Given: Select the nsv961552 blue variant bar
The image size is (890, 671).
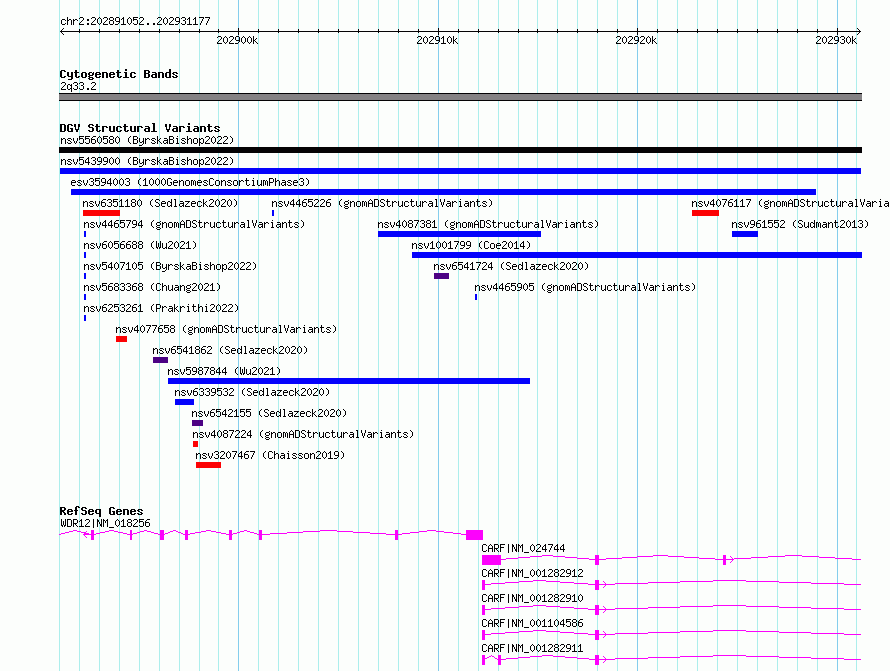Looking at the screenshot, I should point(745,234).
